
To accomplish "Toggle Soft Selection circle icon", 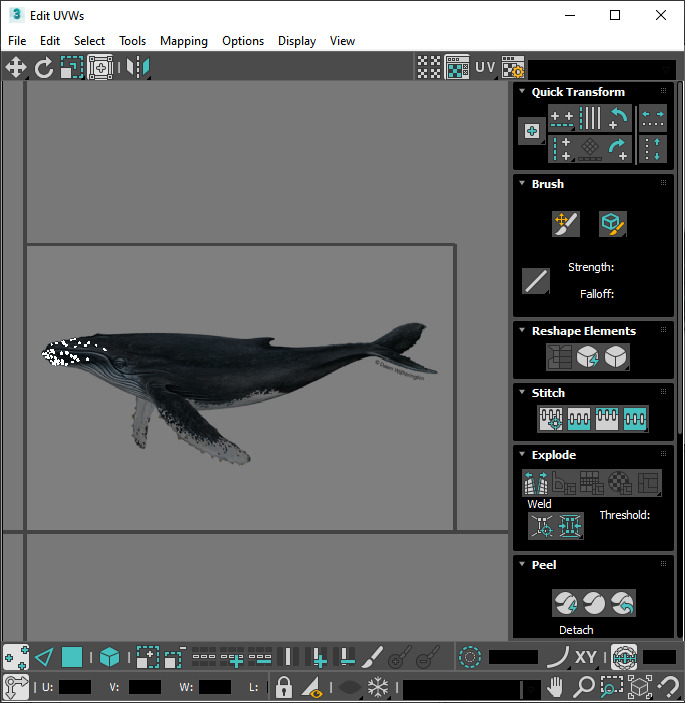I will 469,658.
